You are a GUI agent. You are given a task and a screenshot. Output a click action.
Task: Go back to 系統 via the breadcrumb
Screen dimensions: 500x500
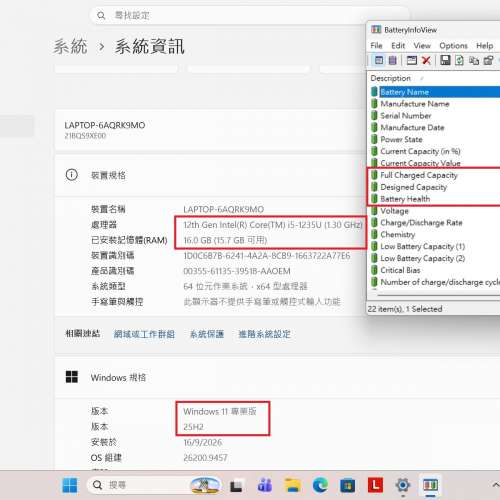[70, 46]
